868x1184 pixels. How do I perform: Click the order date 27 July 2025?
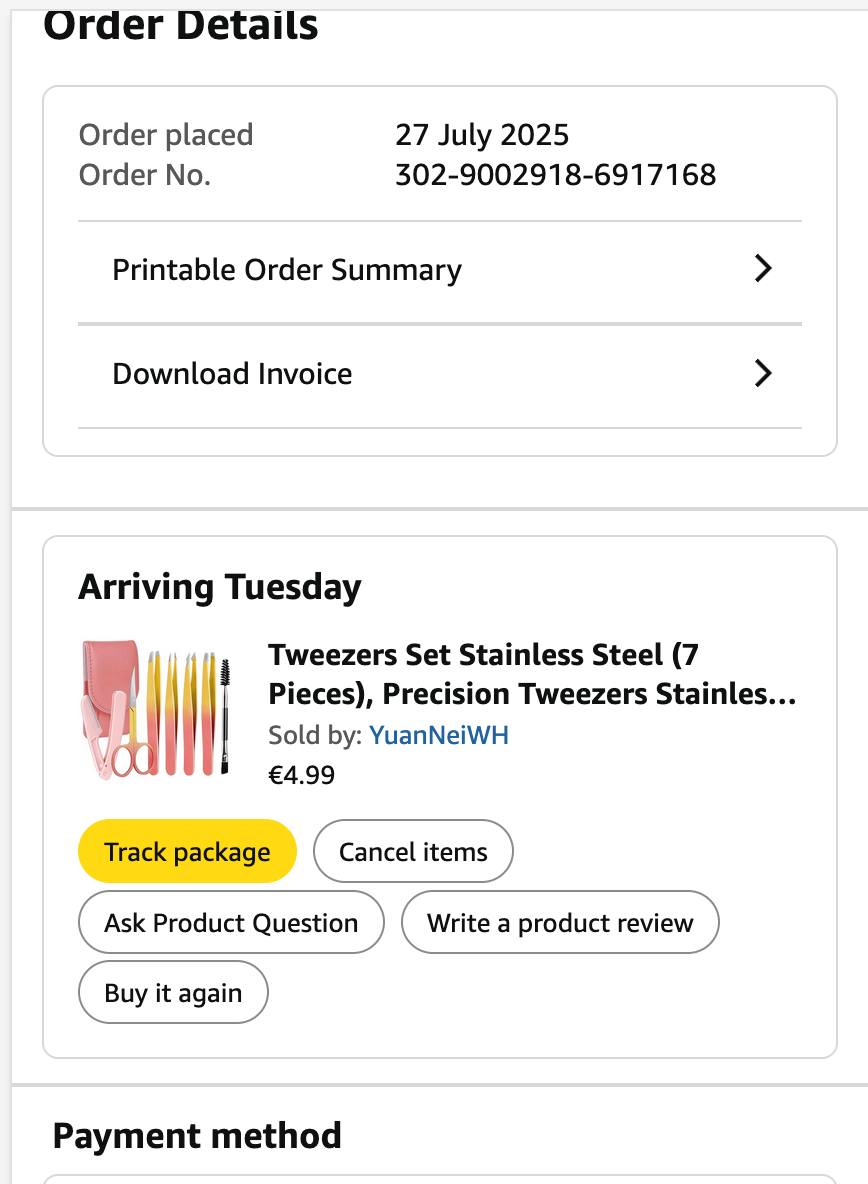click(x=482, y=135)
